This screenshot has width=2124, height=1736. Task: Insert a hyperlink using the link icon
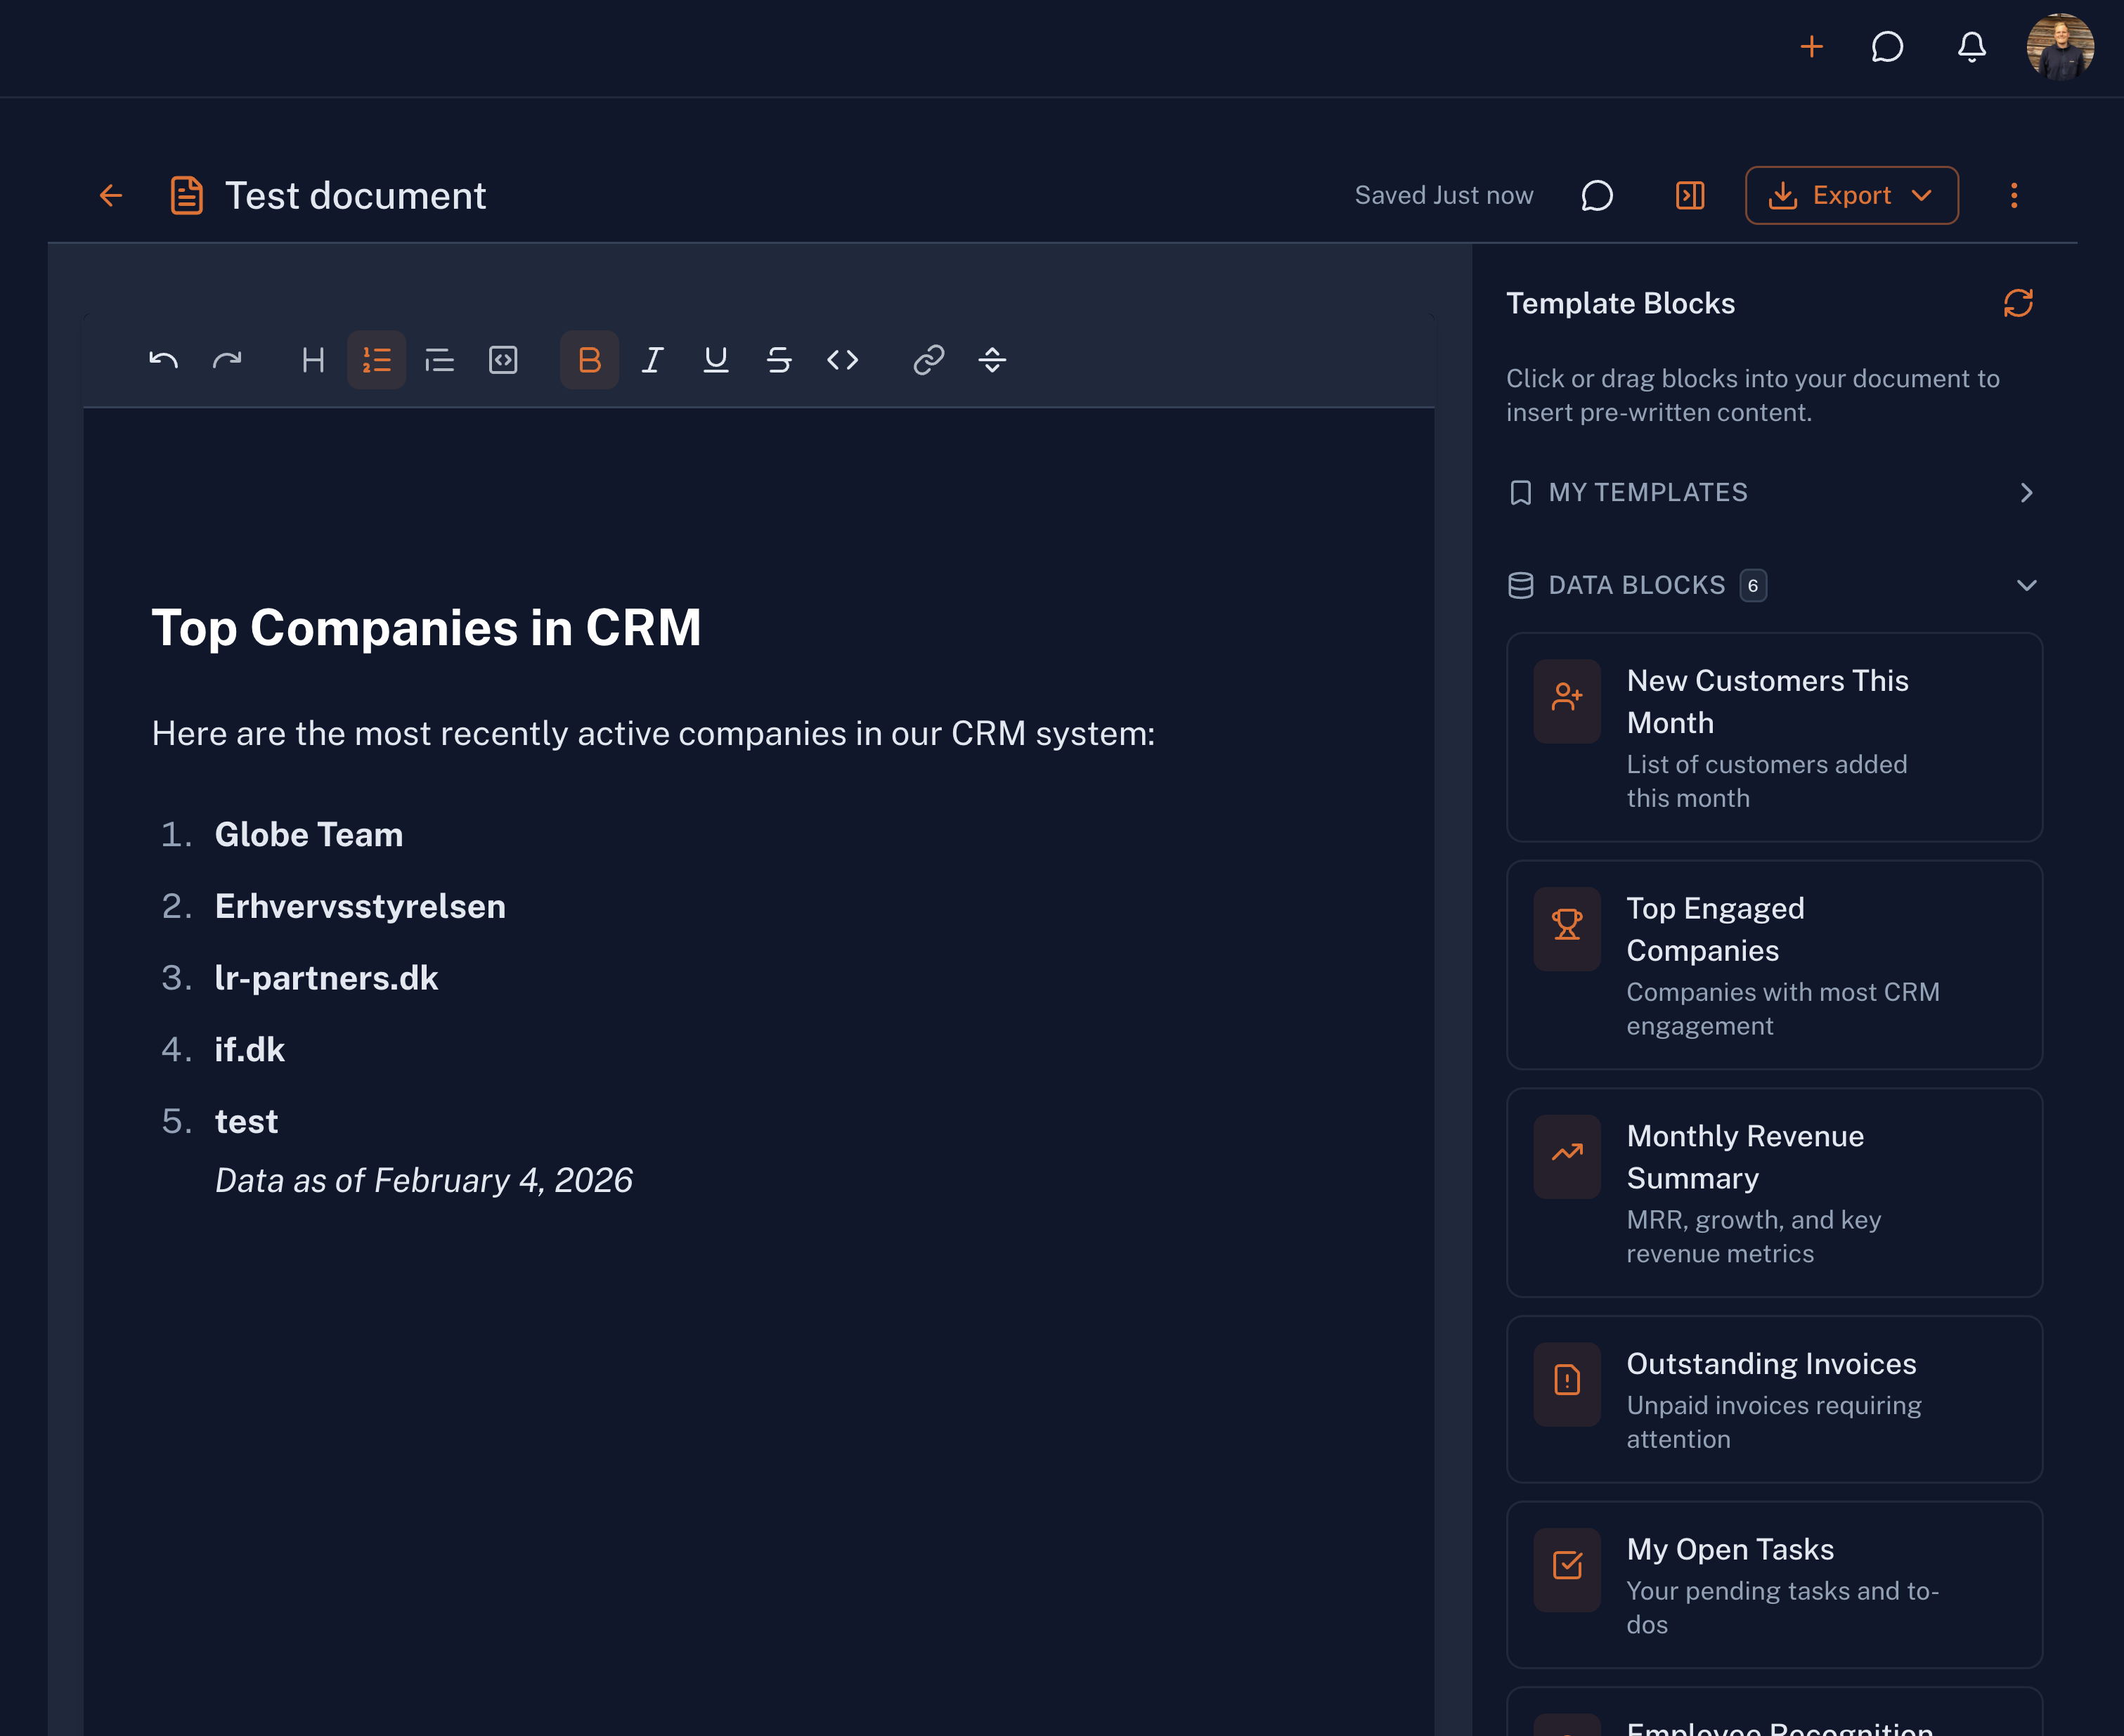929,360
